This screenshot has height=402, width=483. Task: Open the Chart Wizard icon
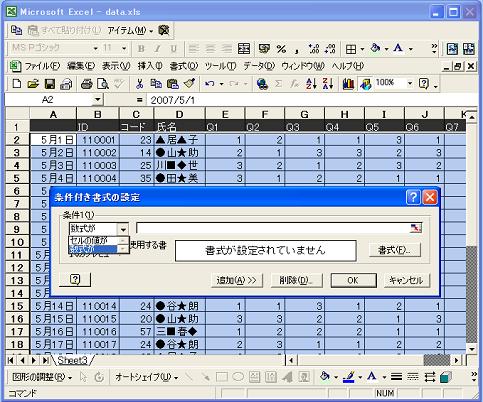(348, 83)
